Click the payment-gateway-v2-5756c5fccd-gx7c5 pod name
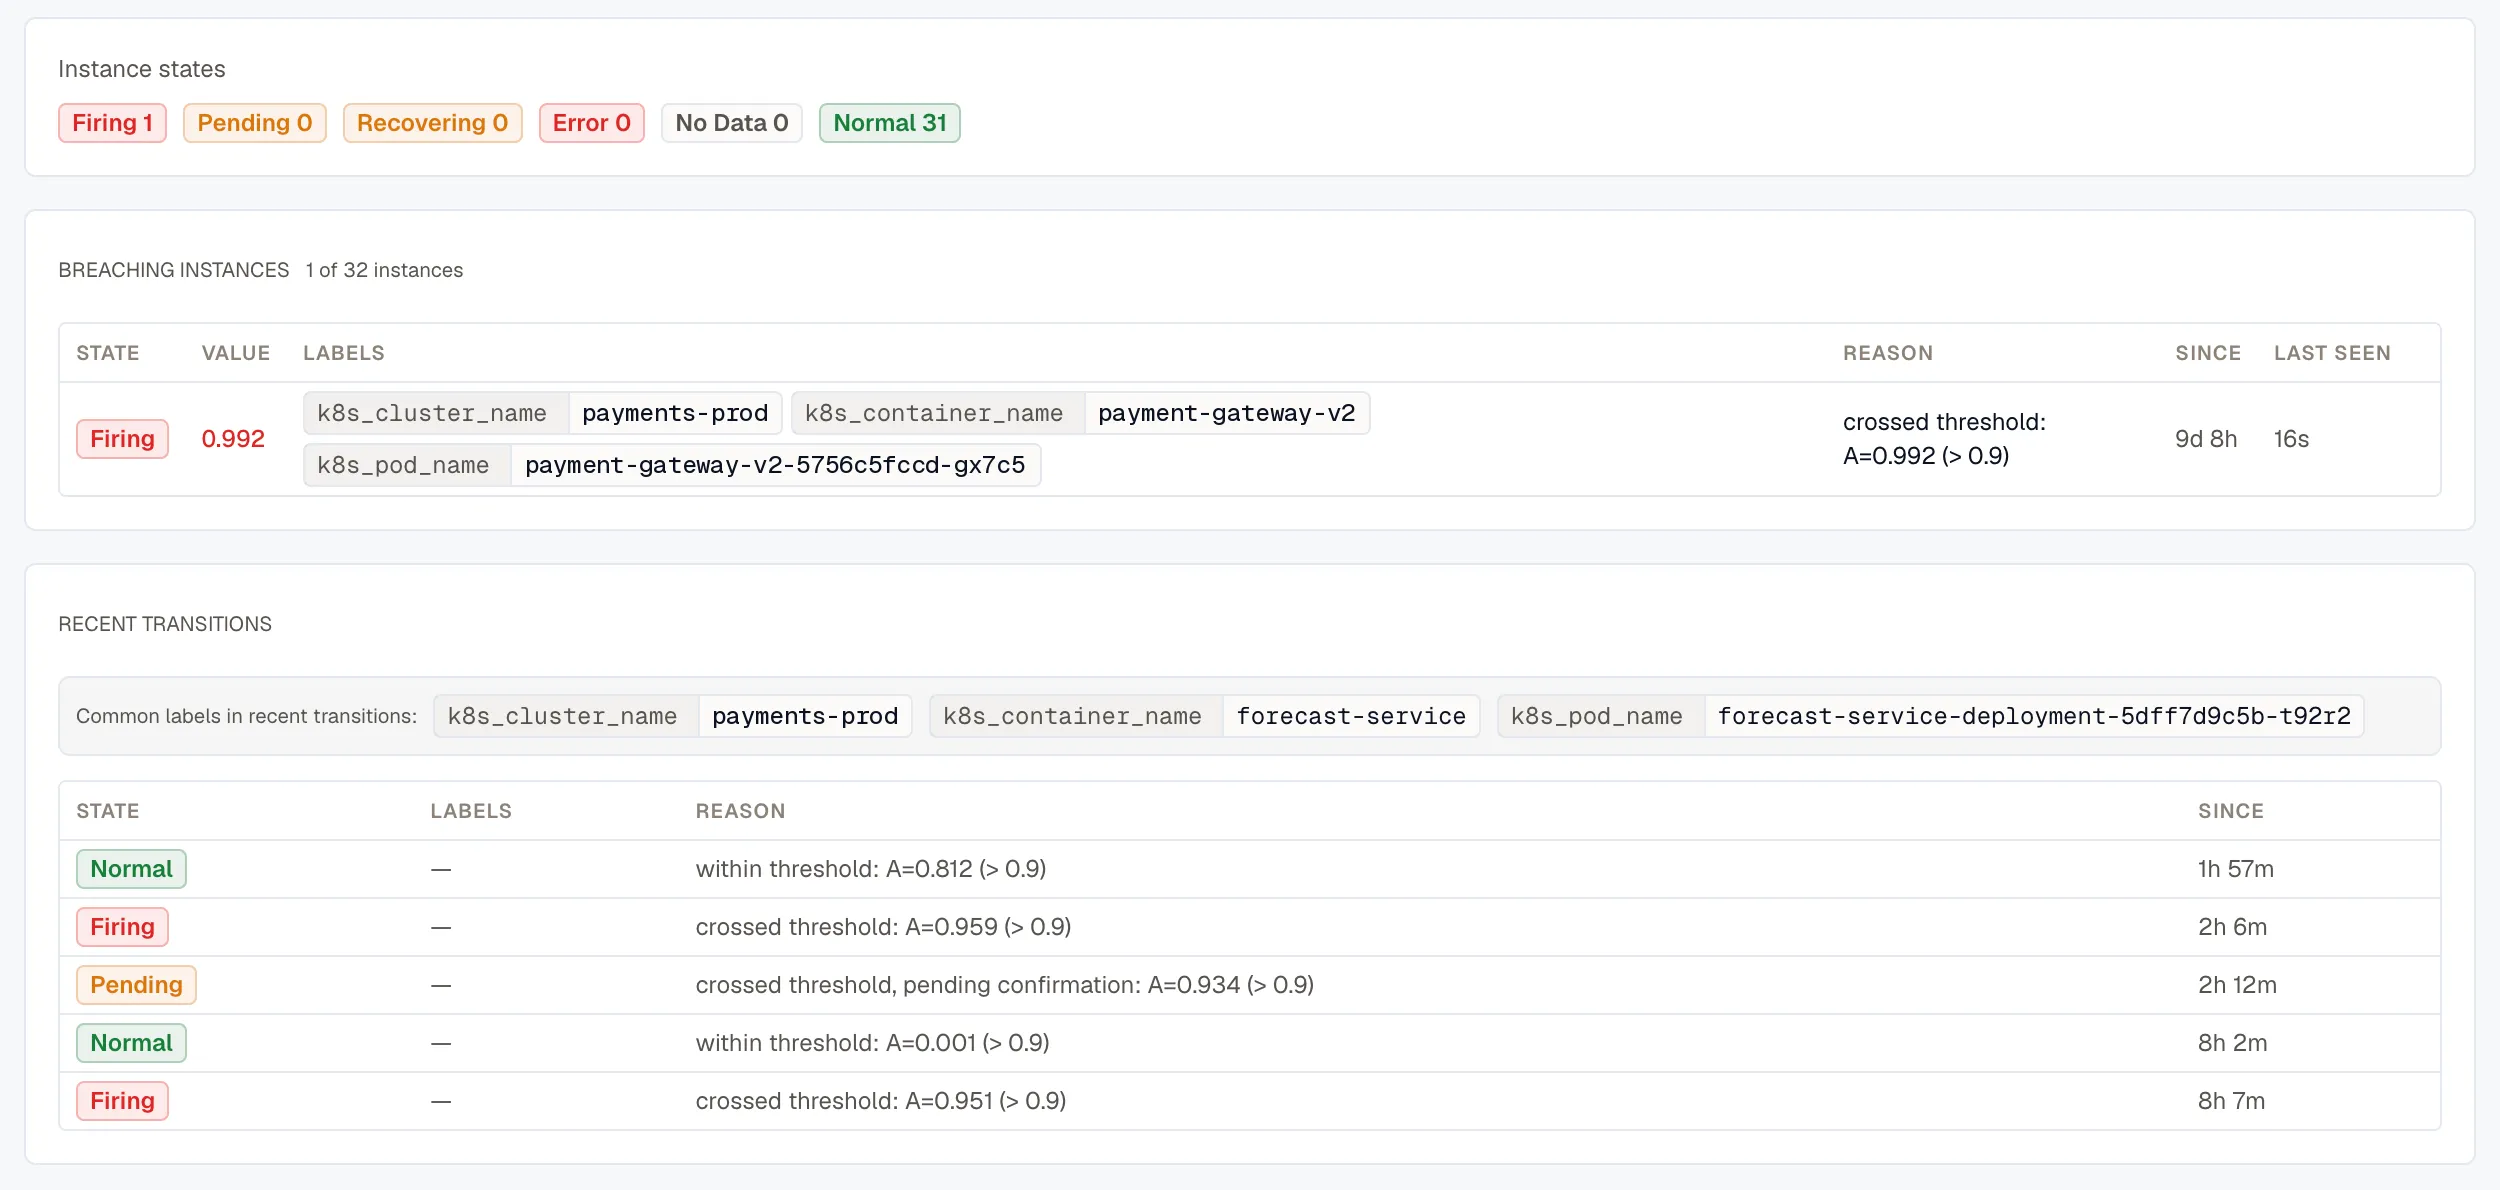Image resolution: width=2500 pixels, height=1190 pixels. pyautogui.click(x=775, y=465)
